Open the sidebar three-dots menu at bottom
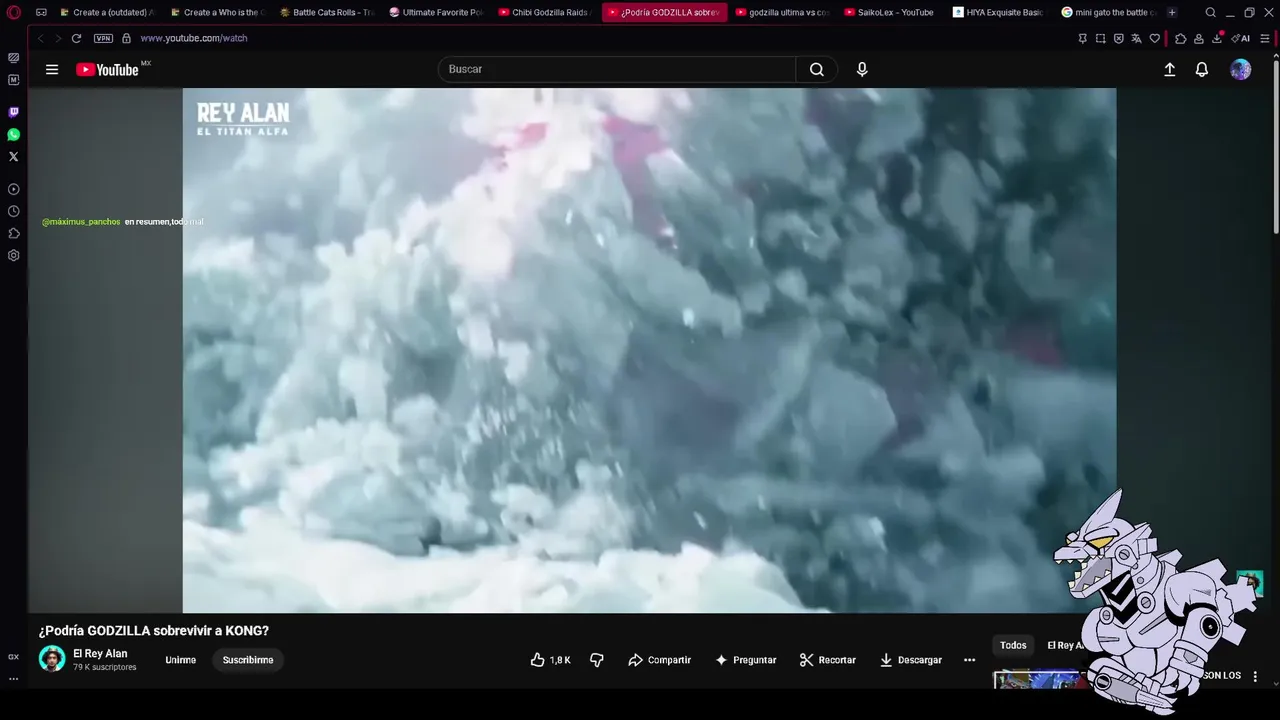 click(14, 678)
